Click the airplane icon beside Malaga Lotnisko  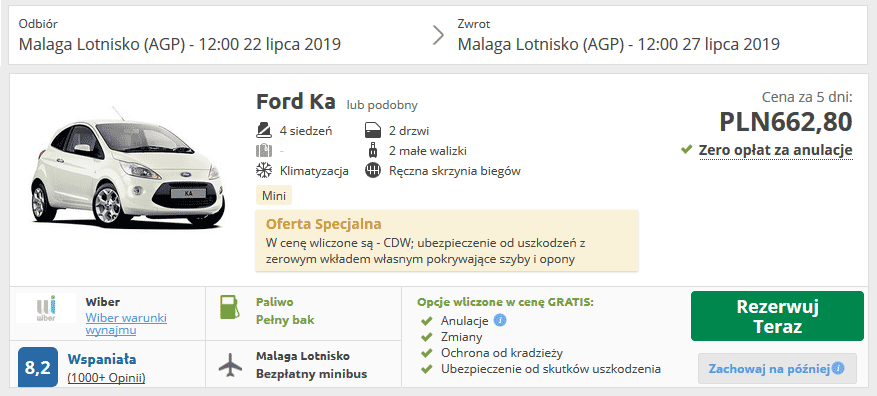(230, 365)
